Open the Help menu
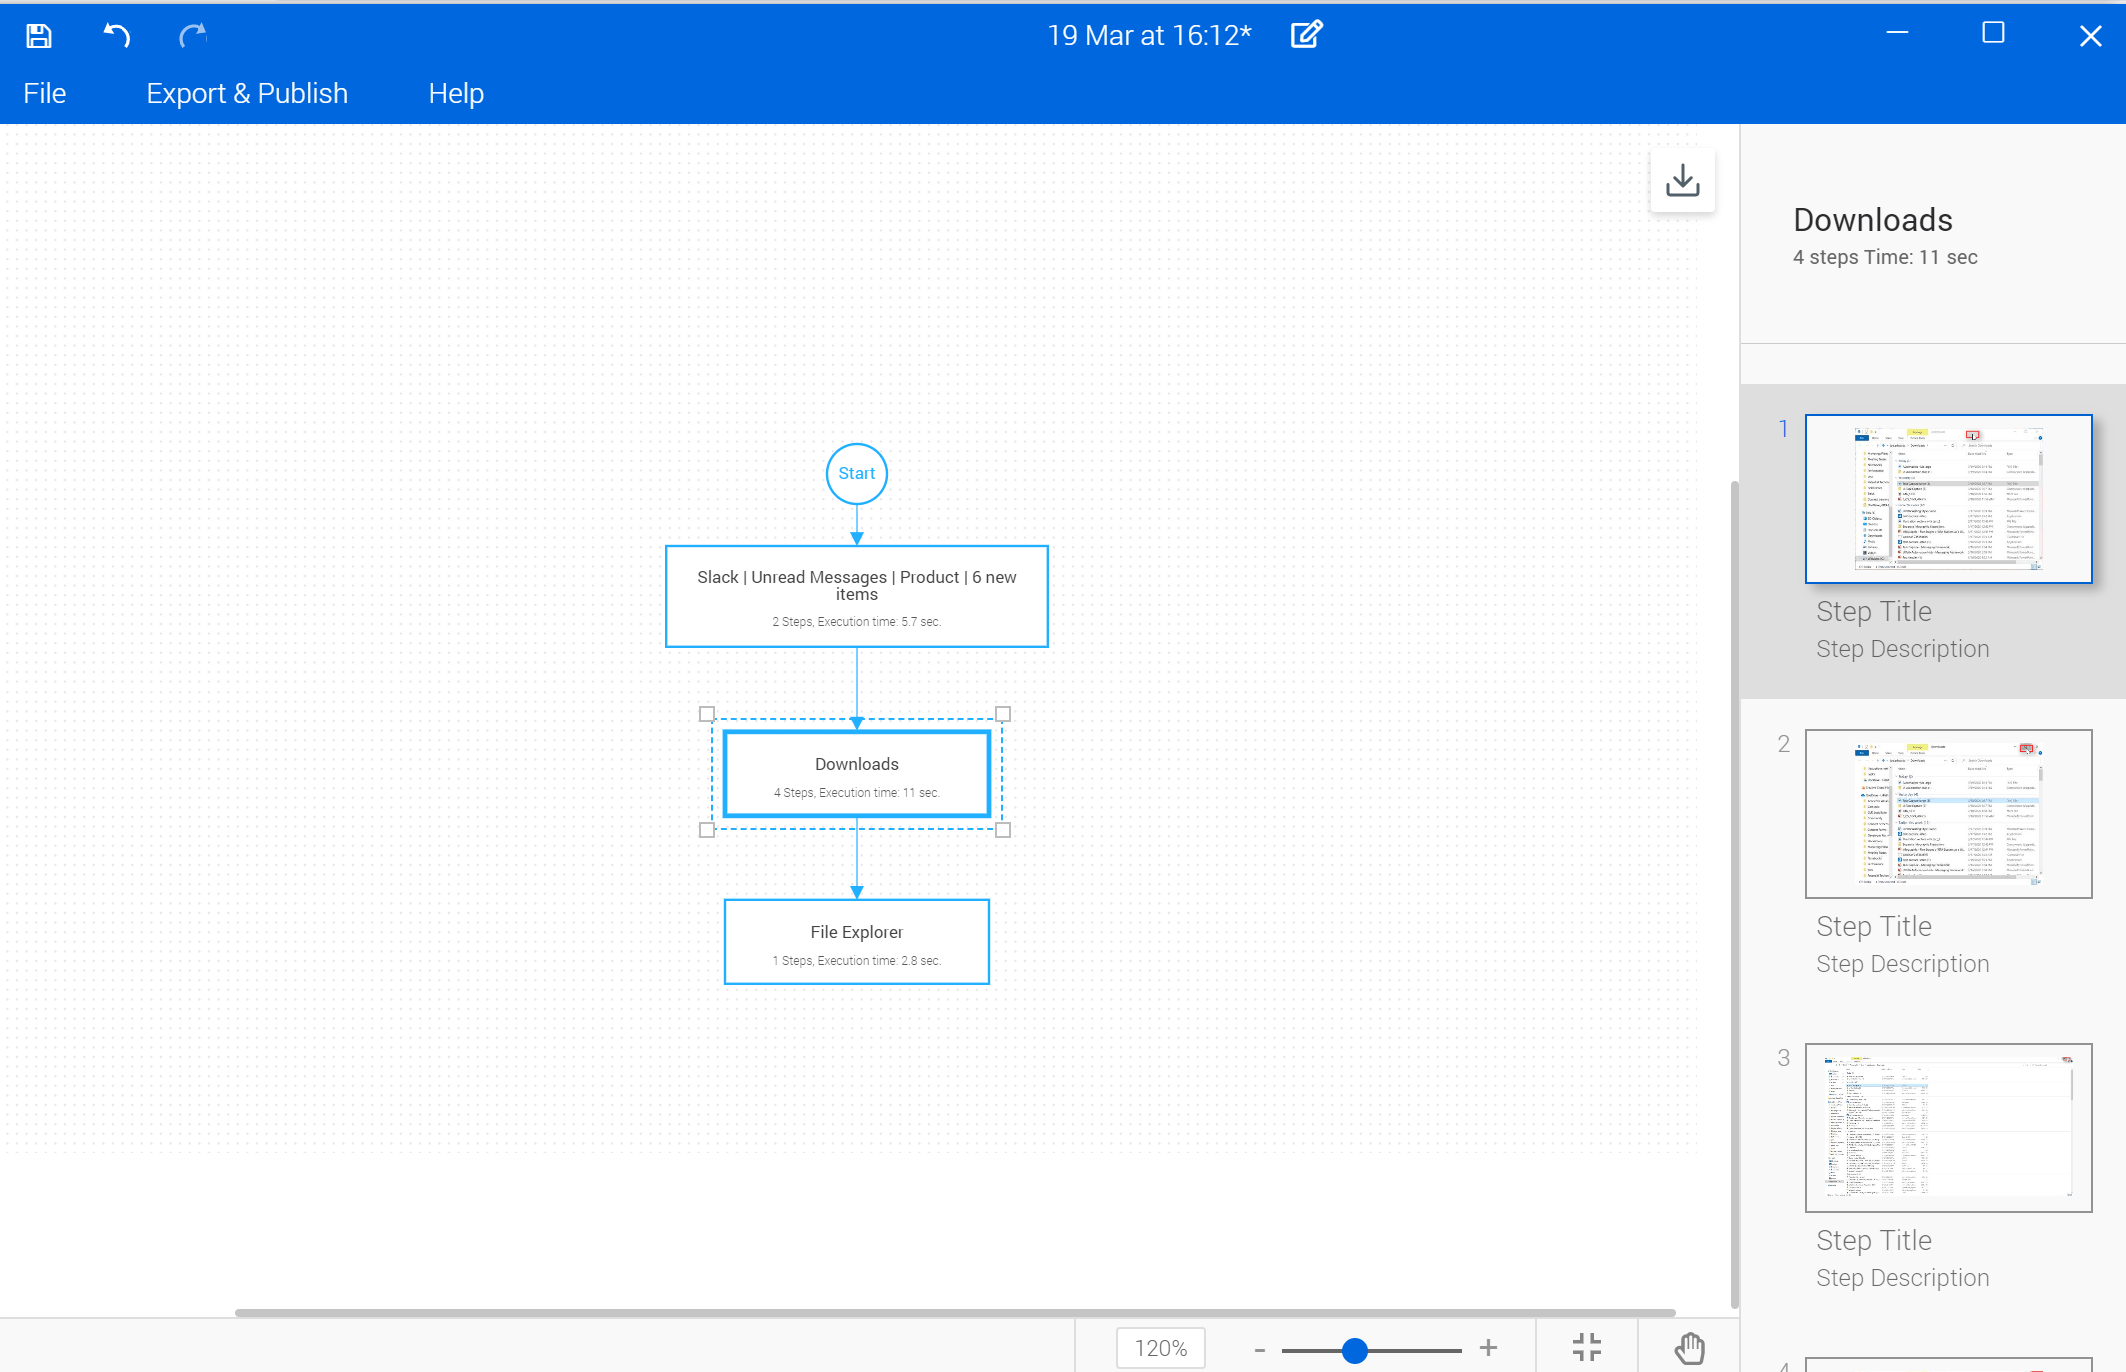 [x=456, y=94]
